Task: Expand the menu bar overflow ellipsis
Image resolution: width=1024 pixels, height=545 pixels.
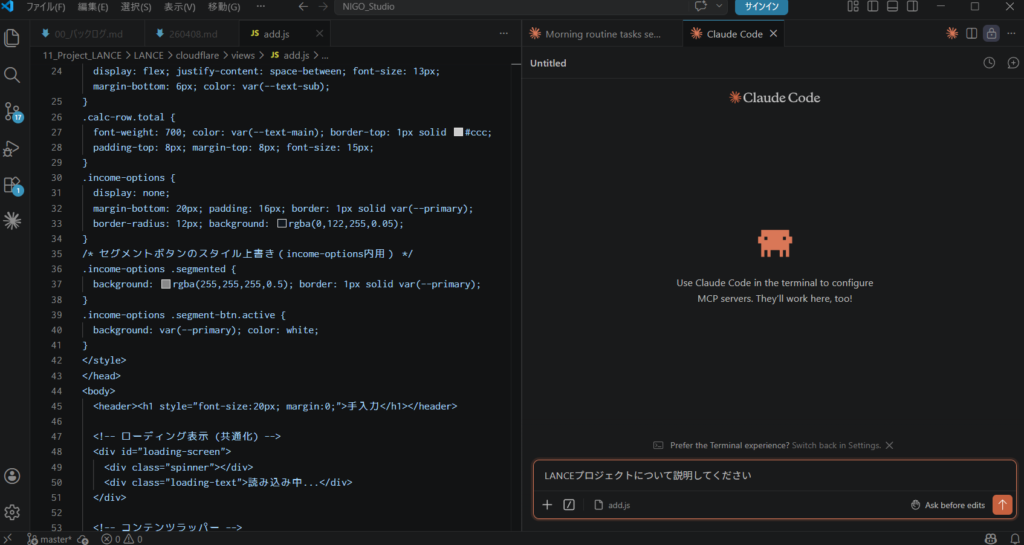Action: pos(259,7)
